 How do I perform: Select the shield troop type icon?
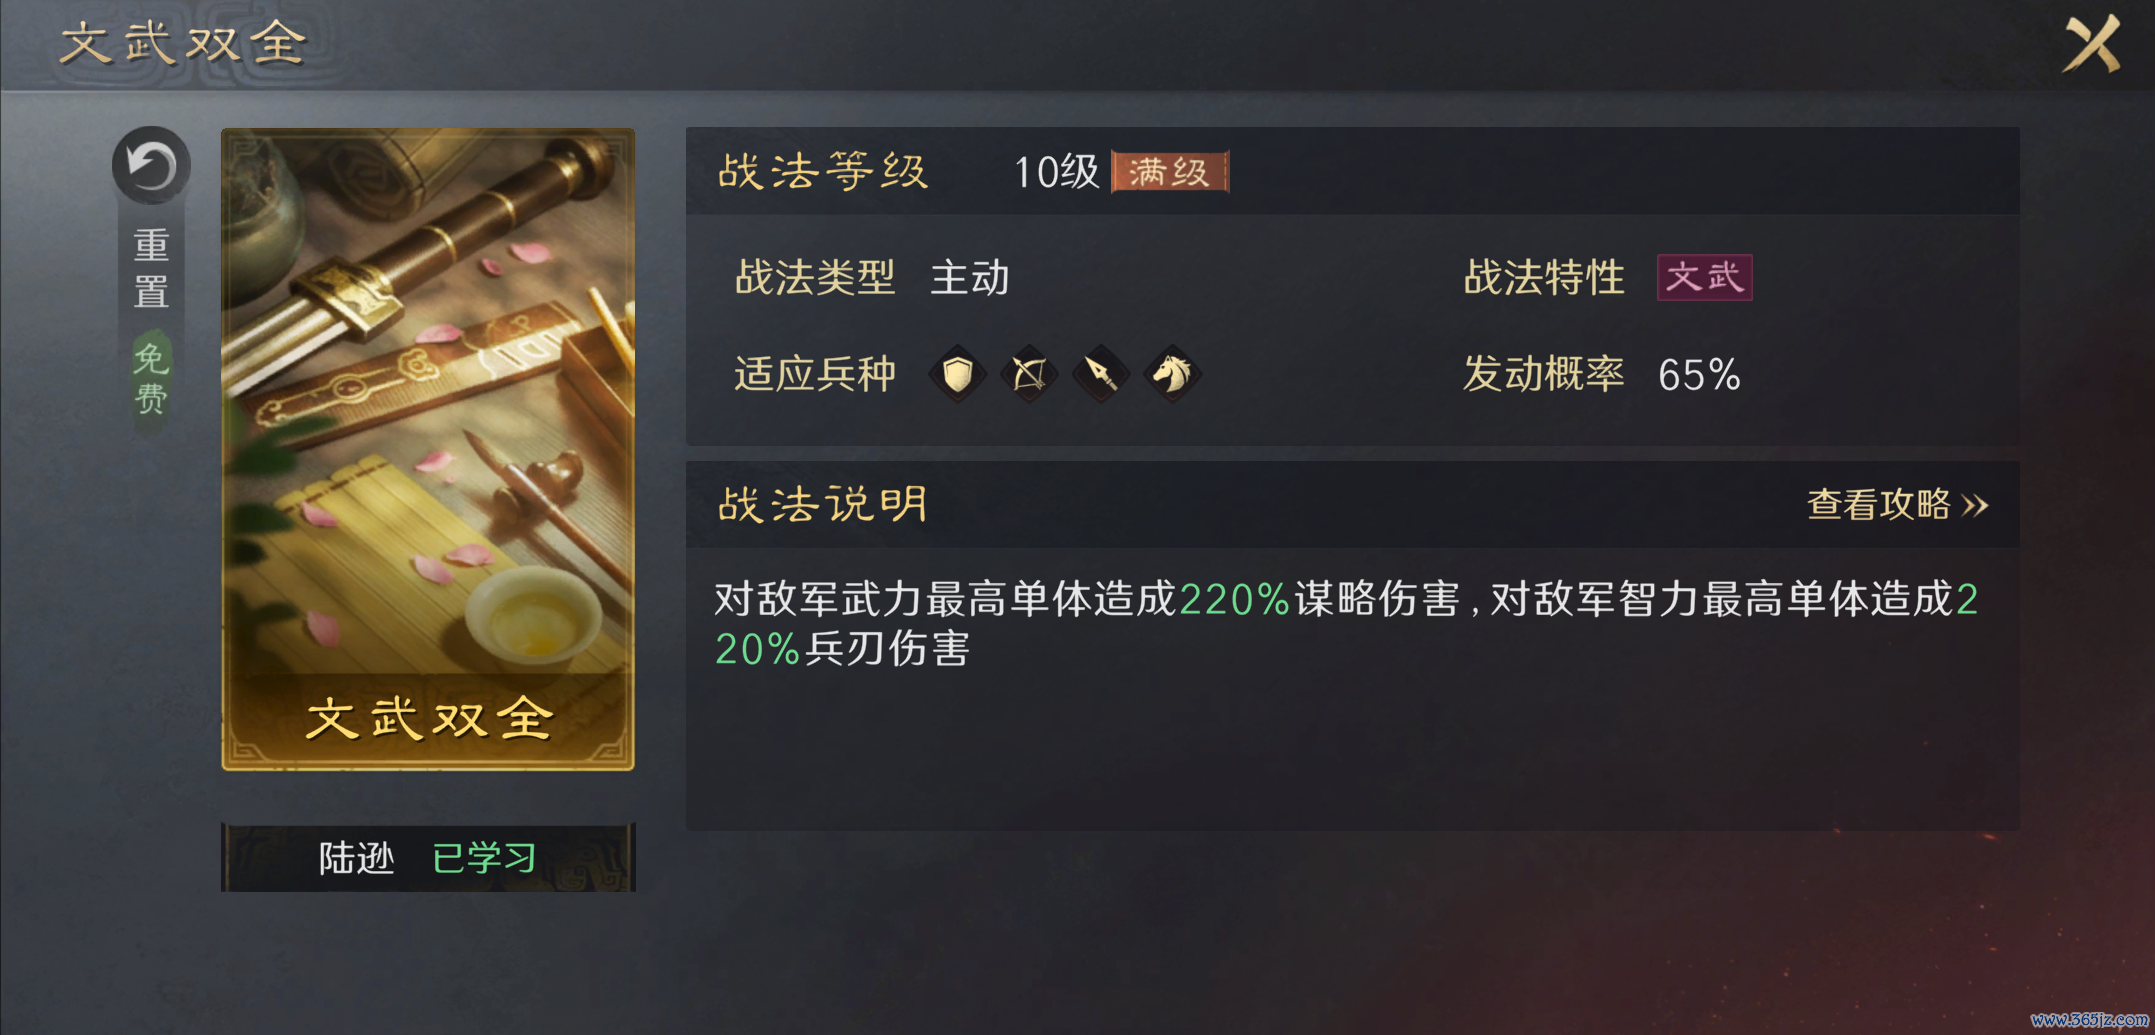tap(958, 375)
